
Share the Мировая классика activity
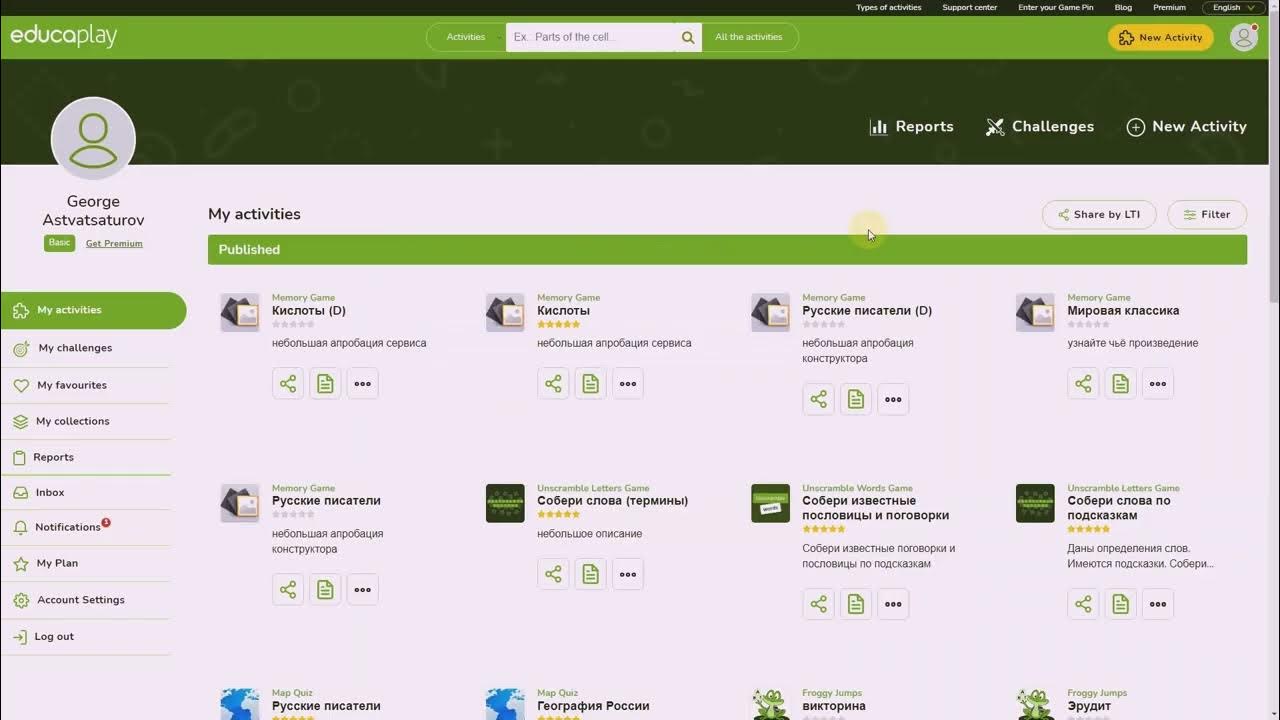tap(1083, 383)
